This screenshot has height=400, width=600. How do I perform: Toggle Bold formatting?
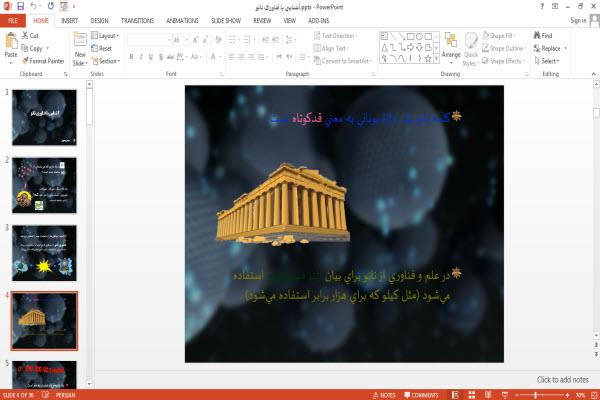(x=131, y=57)
